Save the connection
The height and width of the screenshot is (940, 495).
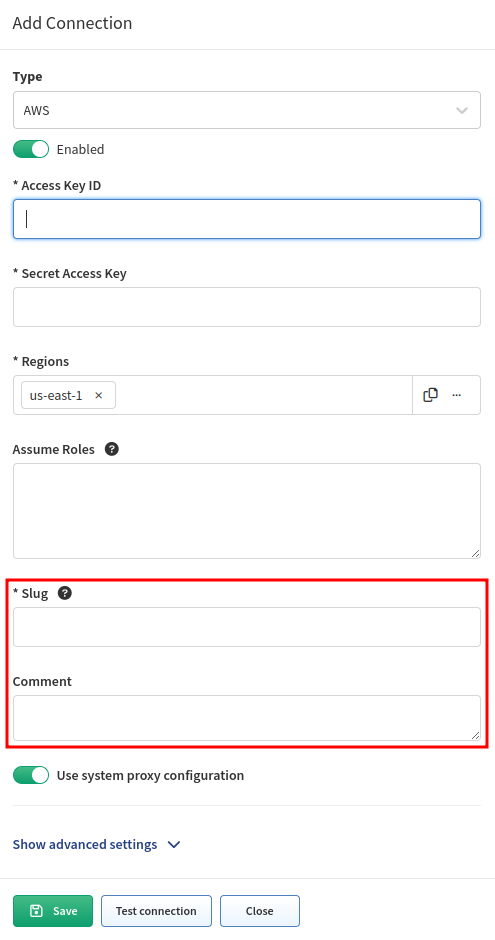point(53,911)
